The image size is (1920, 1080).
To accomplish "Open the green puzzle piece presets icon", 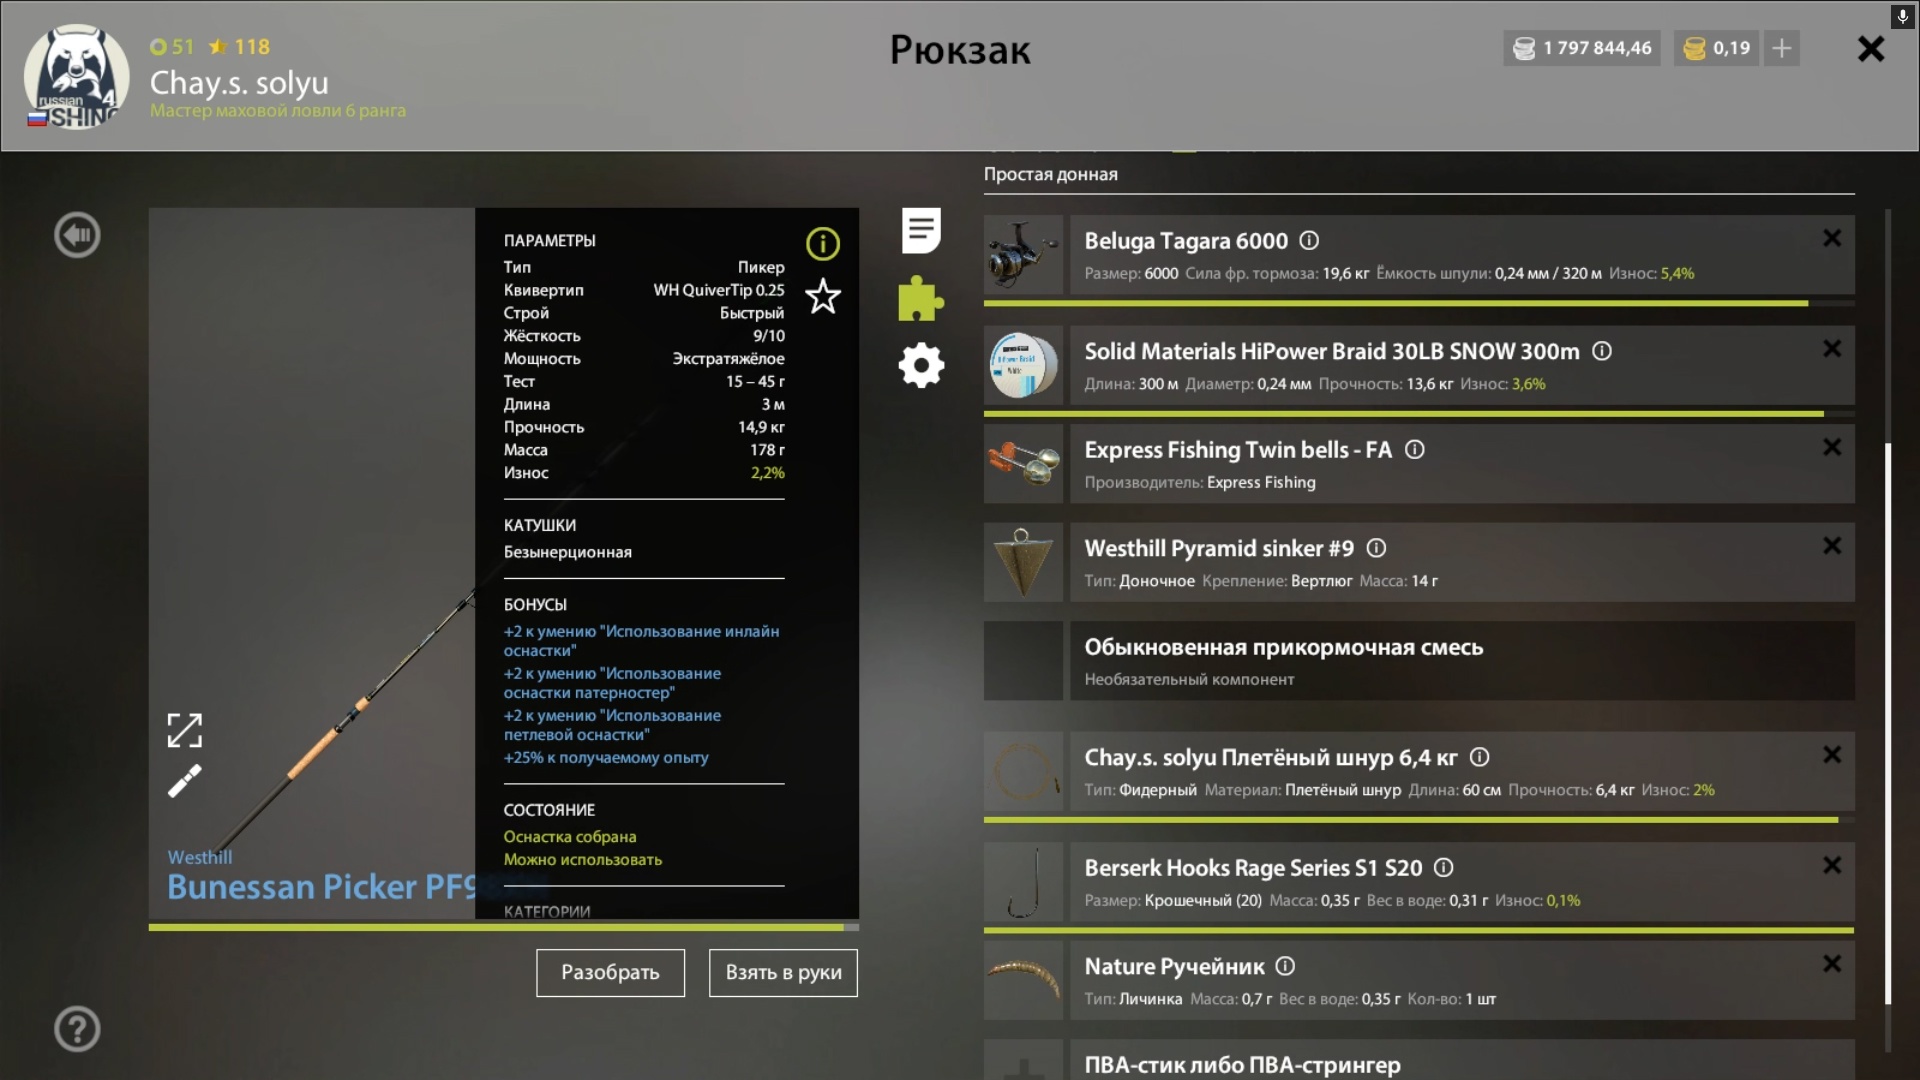I will click(x=921, y=298).
